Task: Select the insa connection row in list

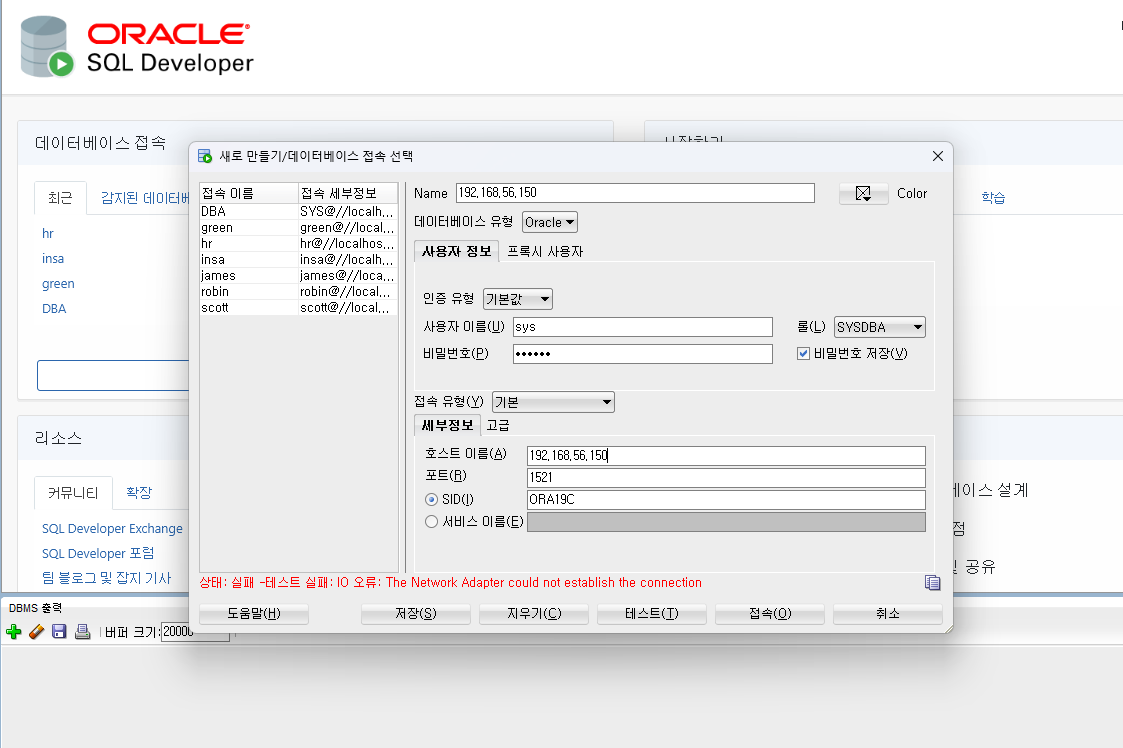Action: [x=298, y=259]
